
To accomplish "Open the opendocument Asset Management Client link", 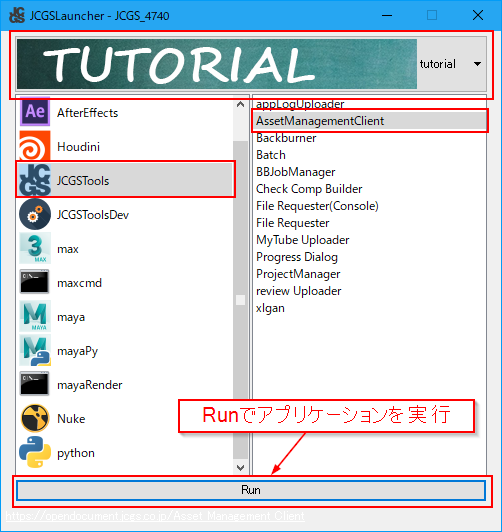I will 155,516.
